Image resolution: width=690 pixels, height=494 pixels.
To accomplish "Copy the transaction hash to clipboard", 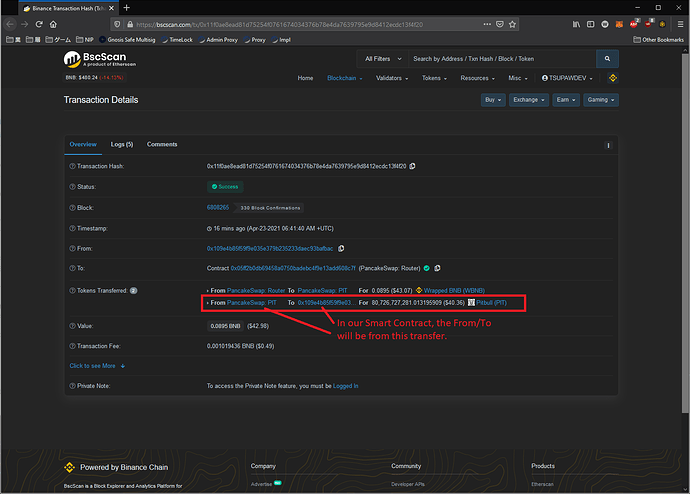I will click(x=412, y=166).
